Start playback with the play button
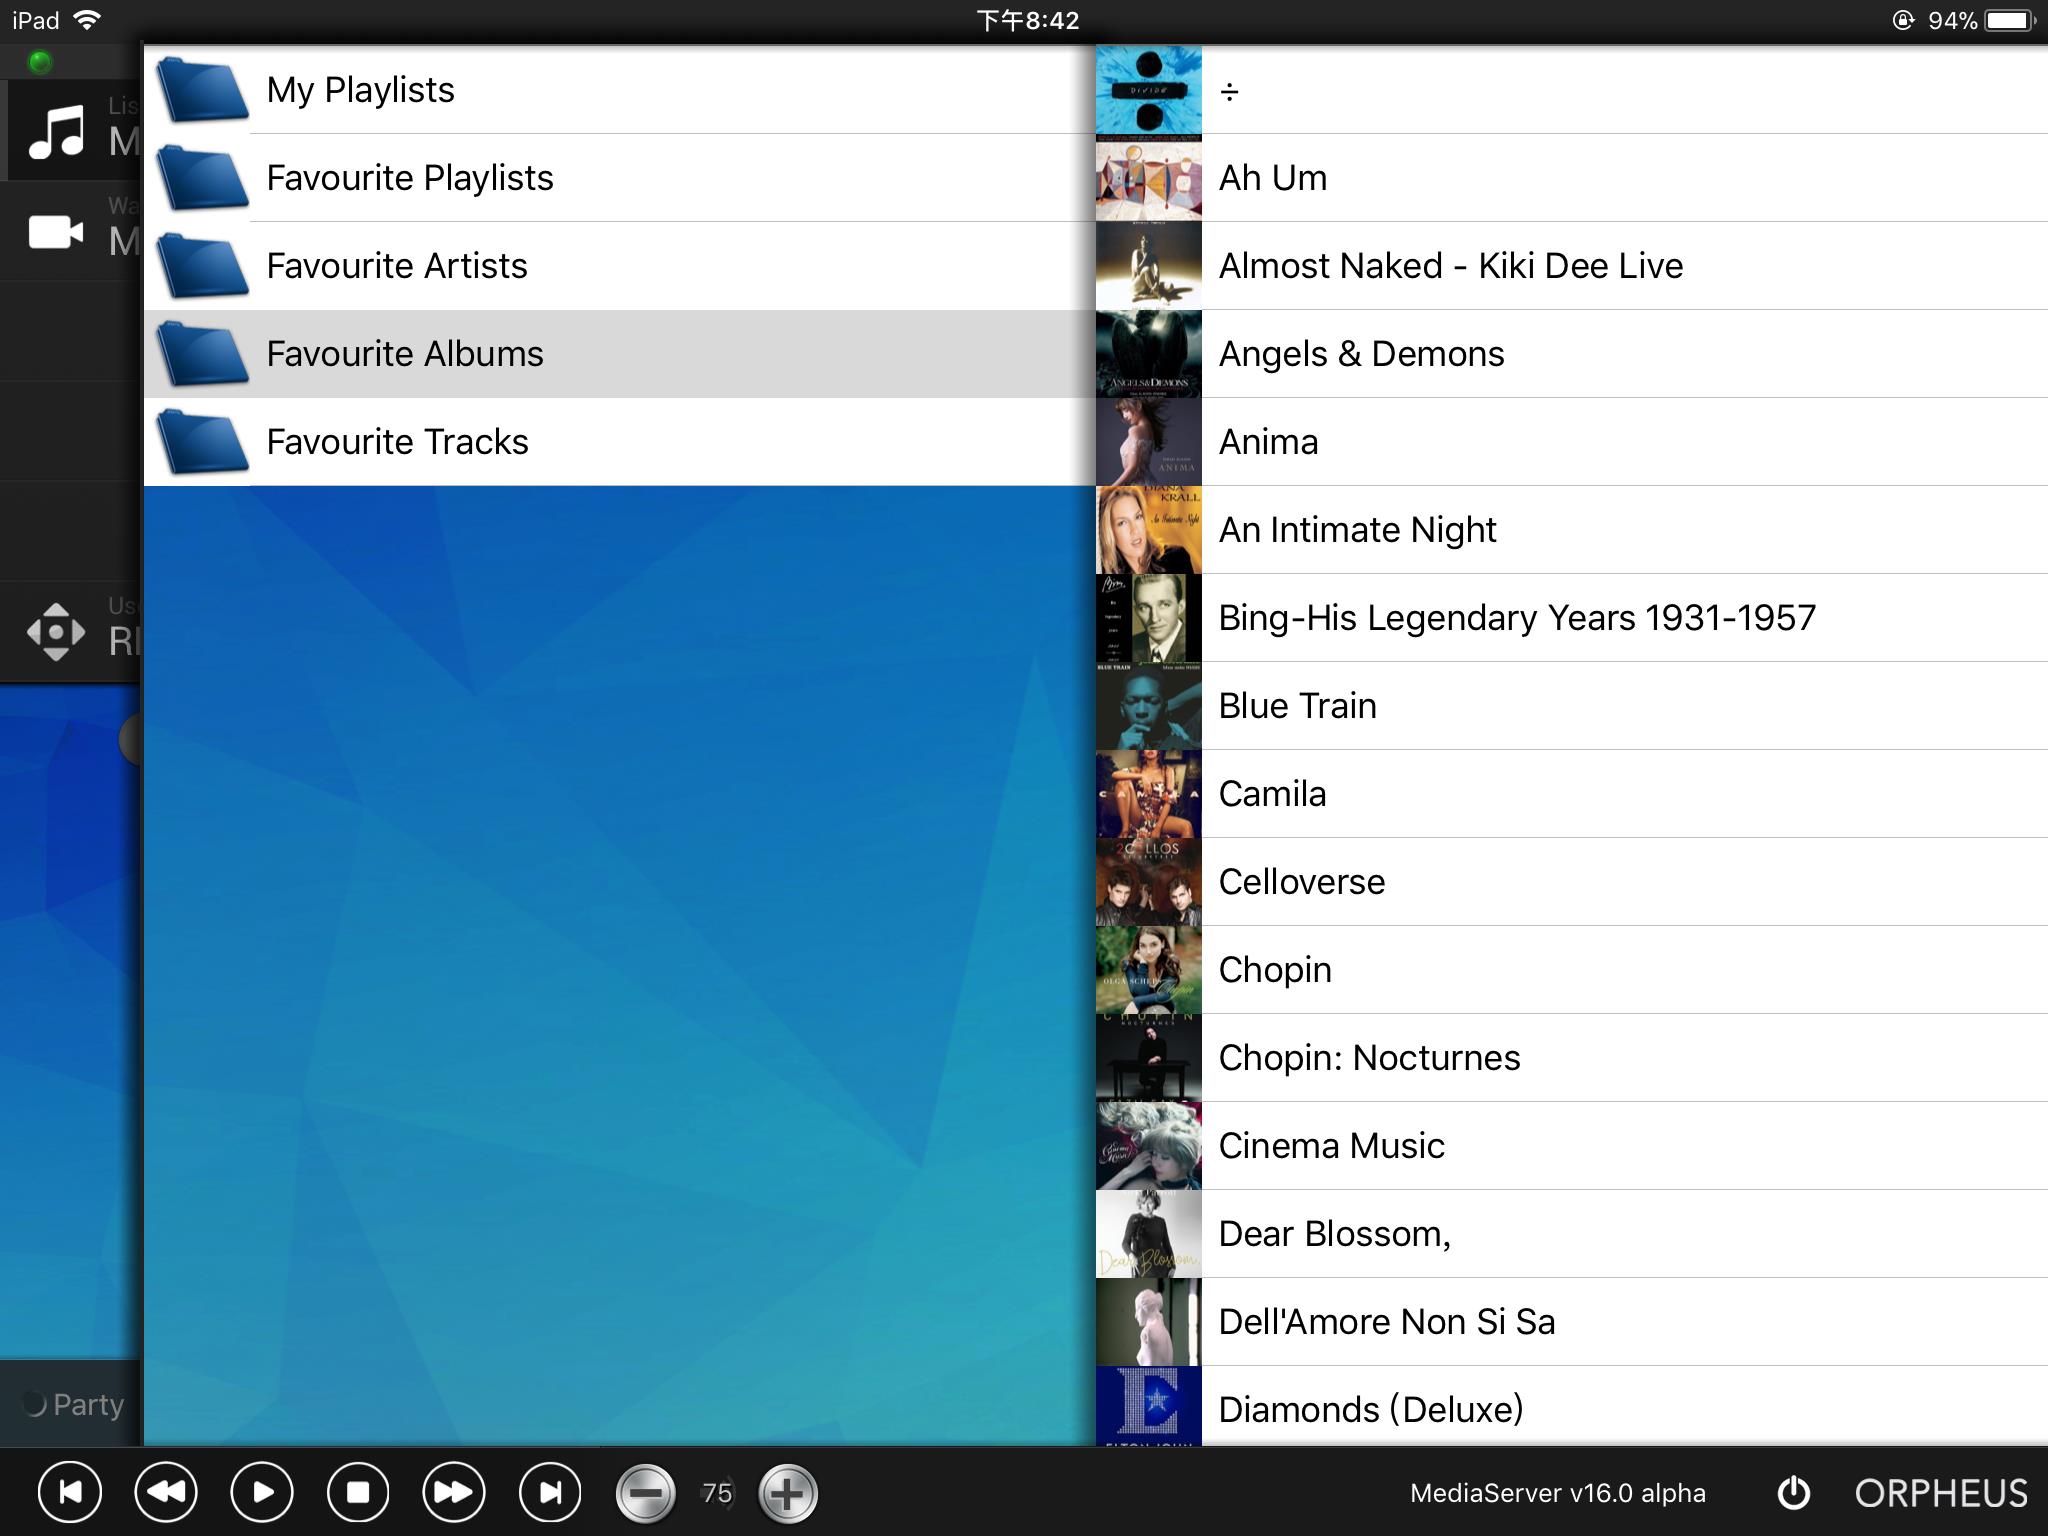The image size is (2048, 1536). 262,1493
